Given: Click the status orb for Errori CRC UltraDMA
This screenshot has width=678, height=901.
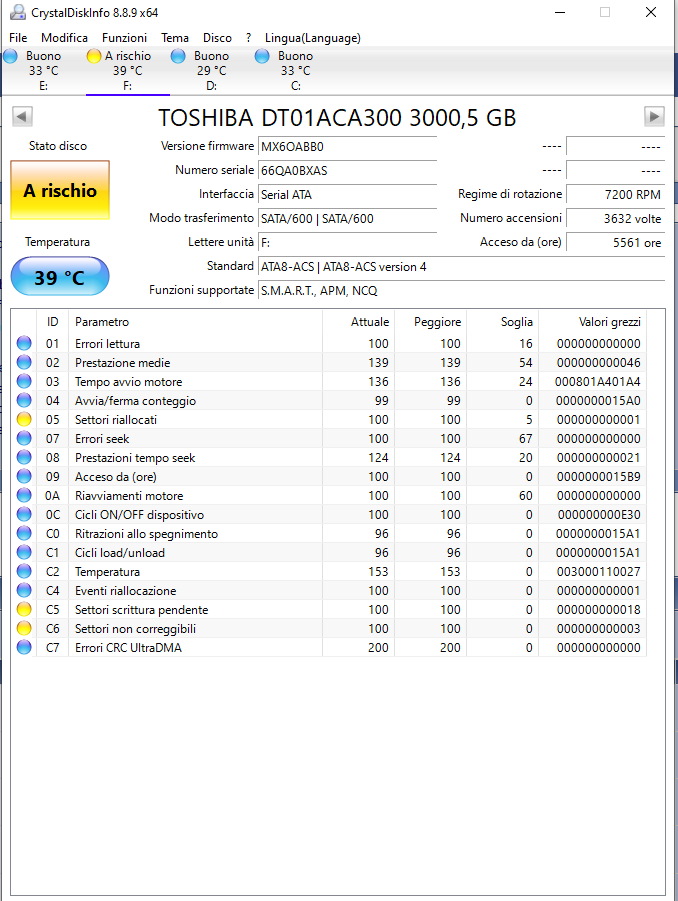Looking at the screenshot, I should 24,647.
